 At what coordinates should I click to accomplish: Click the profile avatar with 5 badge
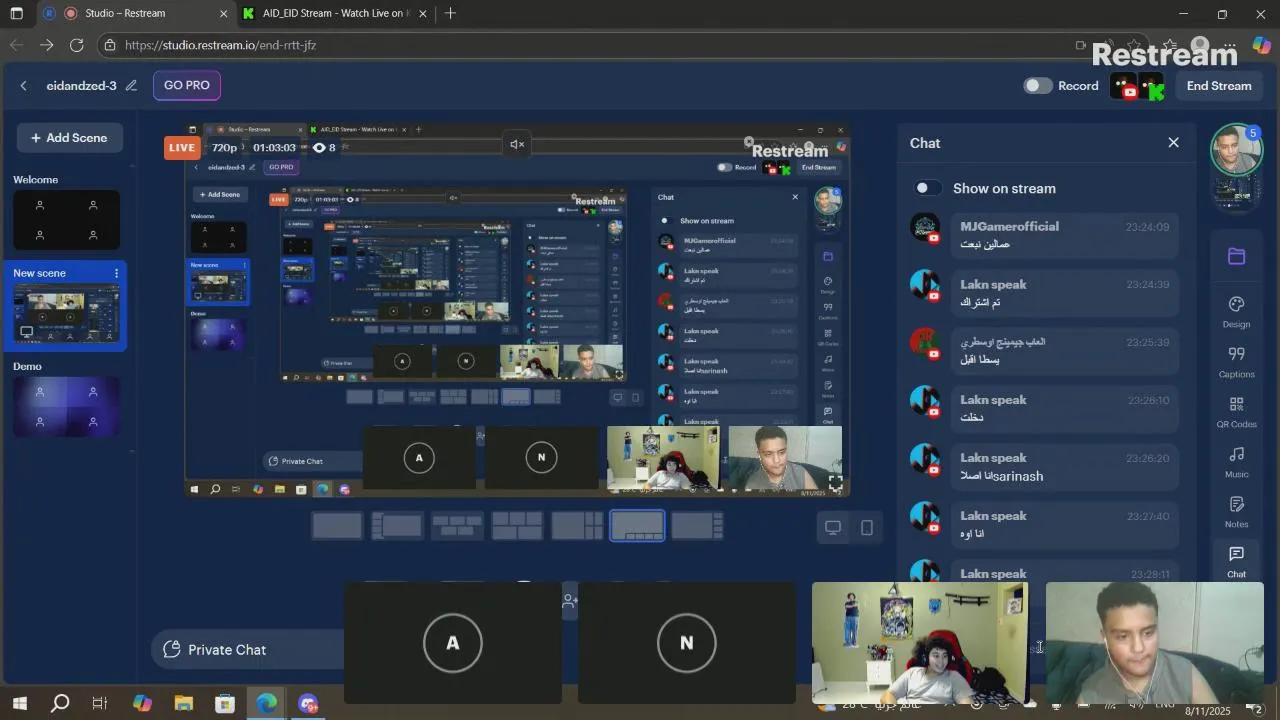tap(1237, 150)
